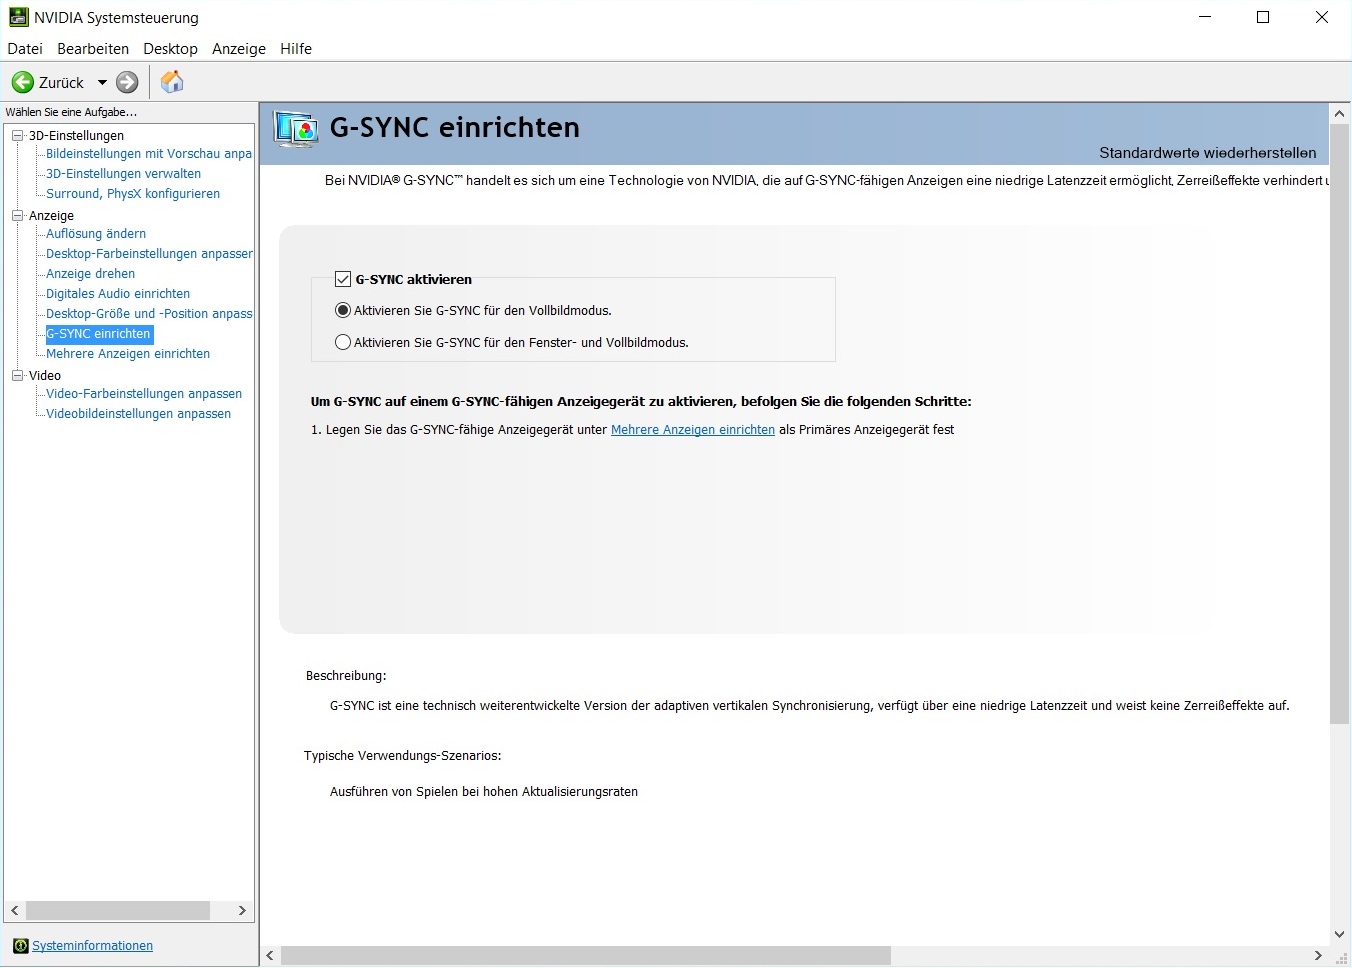This screenshot has height=968, width=1352.
Task: Open the Anzeige menu
Action: (239, 48)
